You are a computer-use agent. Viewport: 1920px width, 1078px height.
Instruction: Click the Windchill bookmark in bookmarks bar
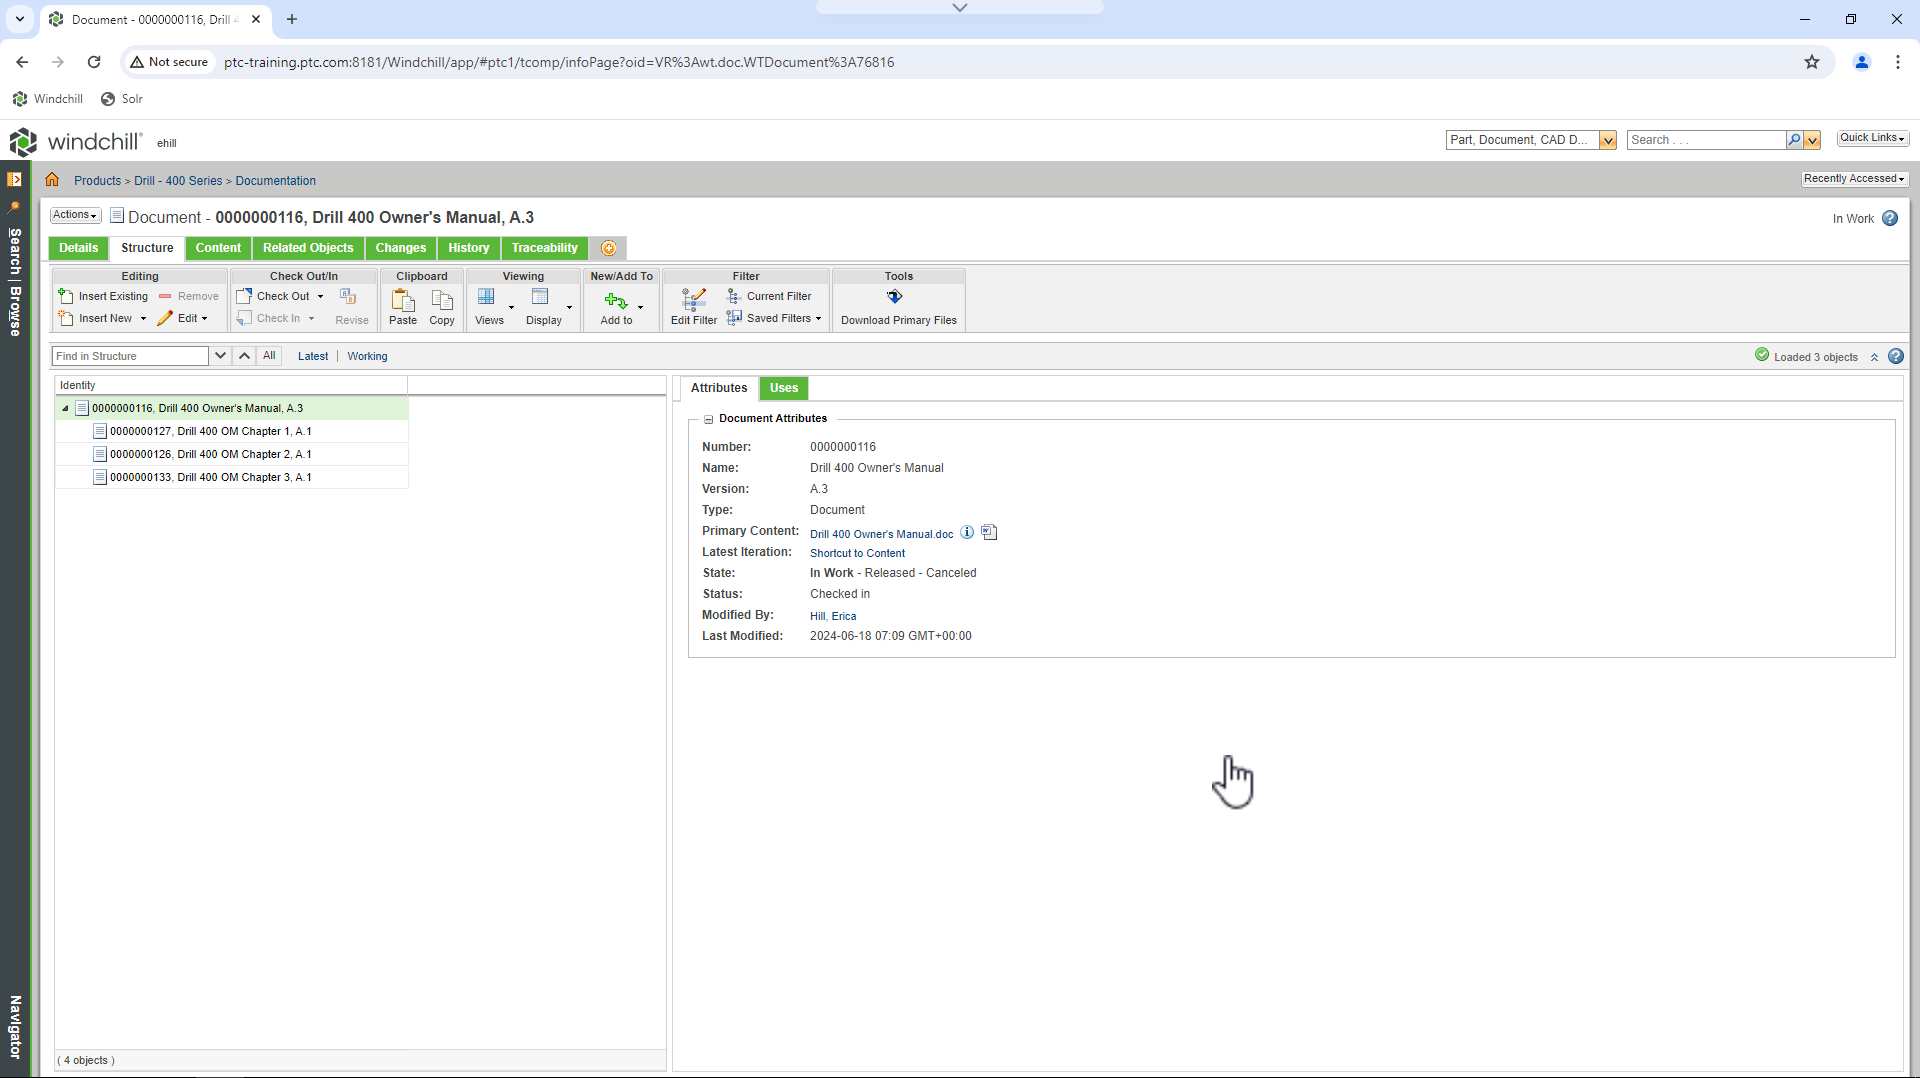click(x=48, y=99)
